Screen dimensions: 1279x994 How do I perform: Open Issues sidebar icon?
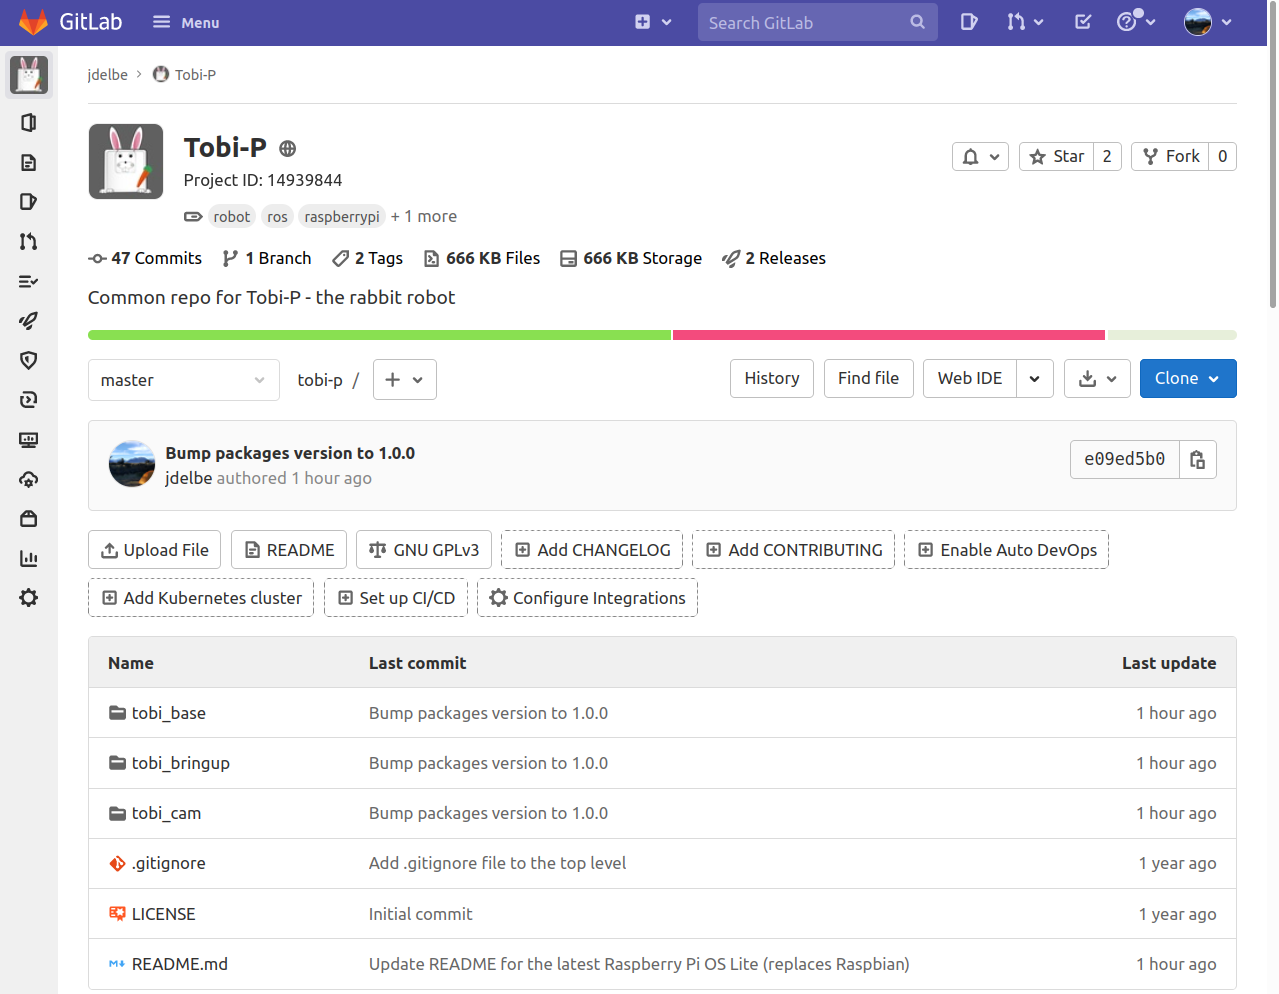pyautogui.click(x=29, y=202)
